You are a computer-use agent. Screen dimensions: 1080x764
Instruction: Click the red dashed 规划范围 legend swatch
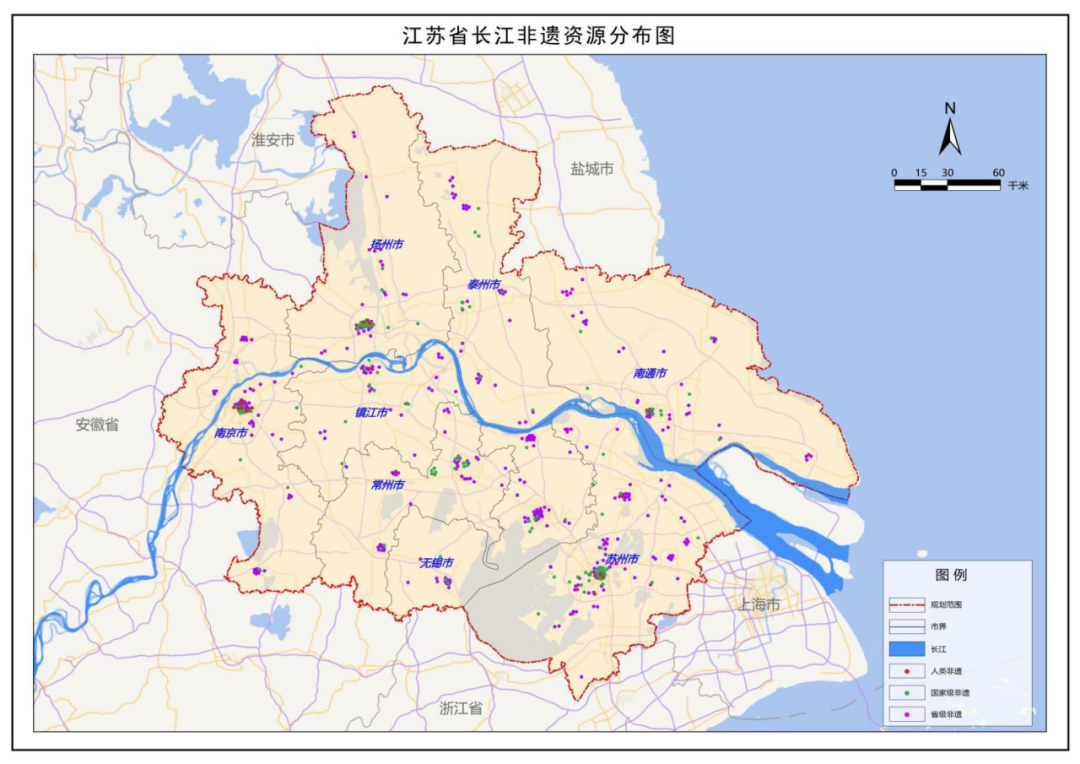click(x=906, y=605)
